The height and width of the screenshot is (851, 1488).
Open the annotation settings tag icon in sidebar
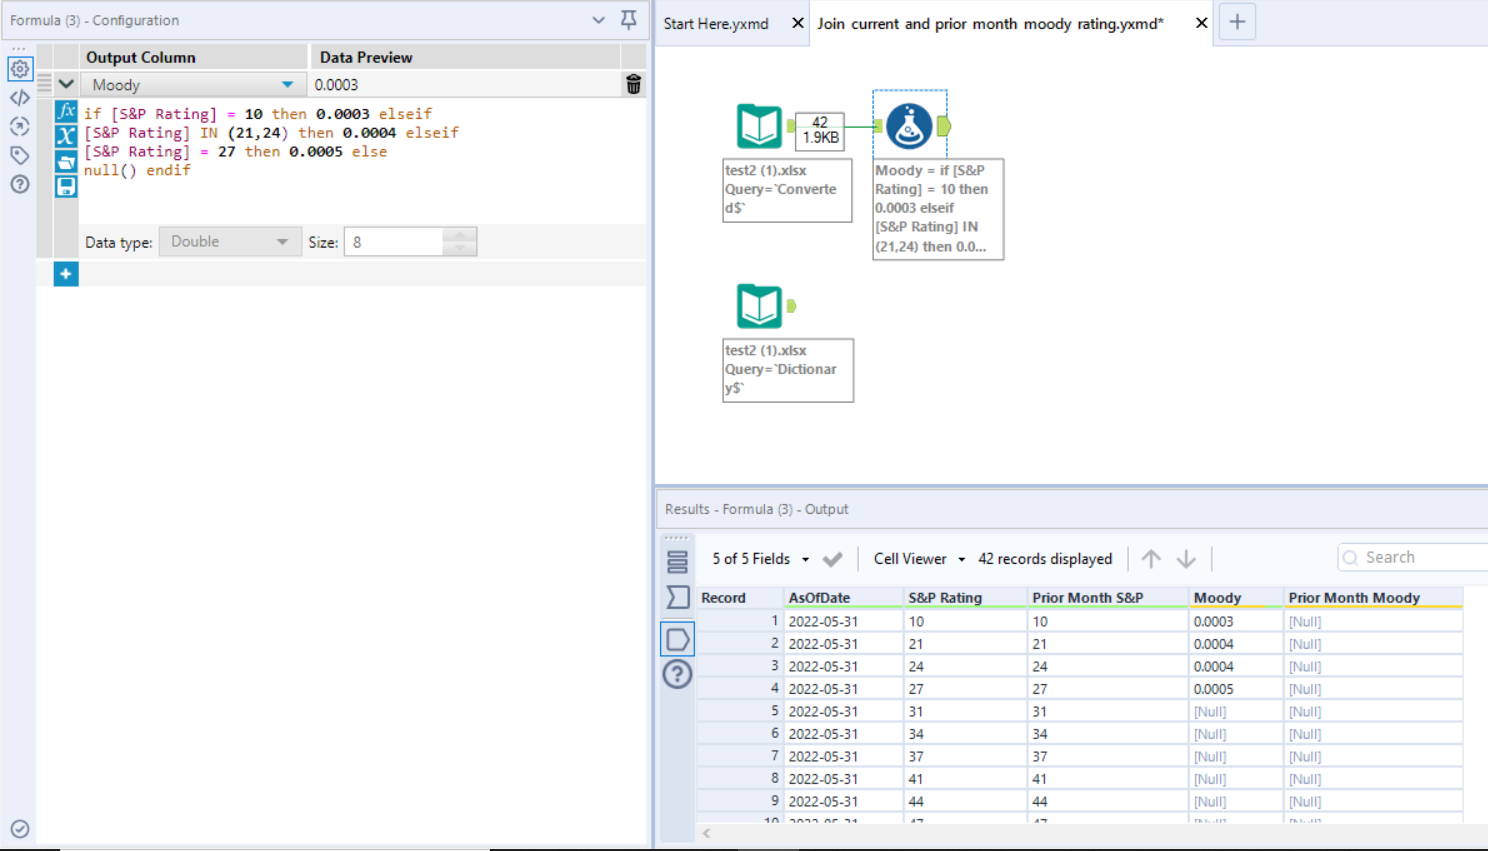[20, 156]
